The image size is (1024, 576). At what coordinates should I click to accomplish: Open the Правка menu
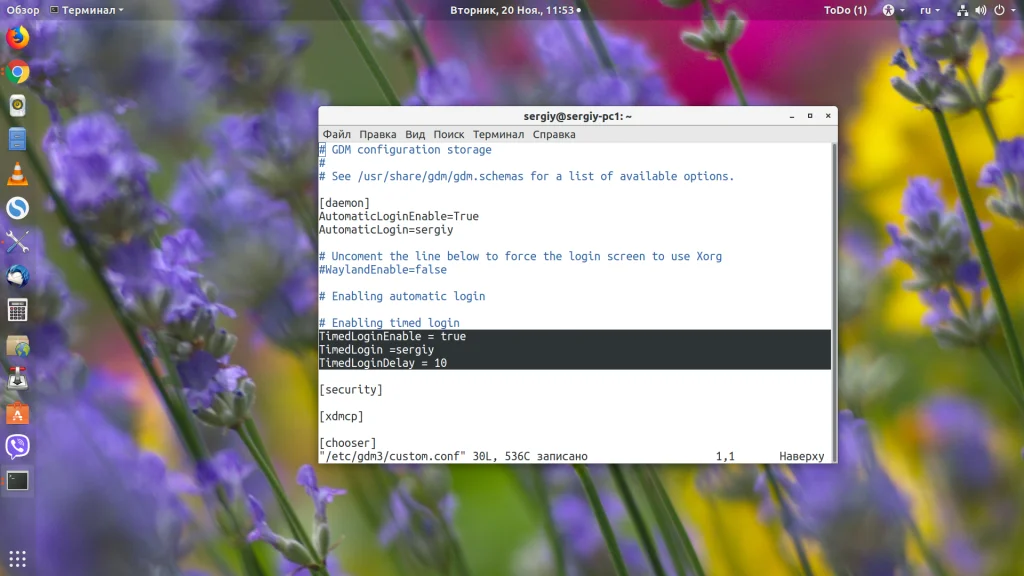(x=377, y=134)
